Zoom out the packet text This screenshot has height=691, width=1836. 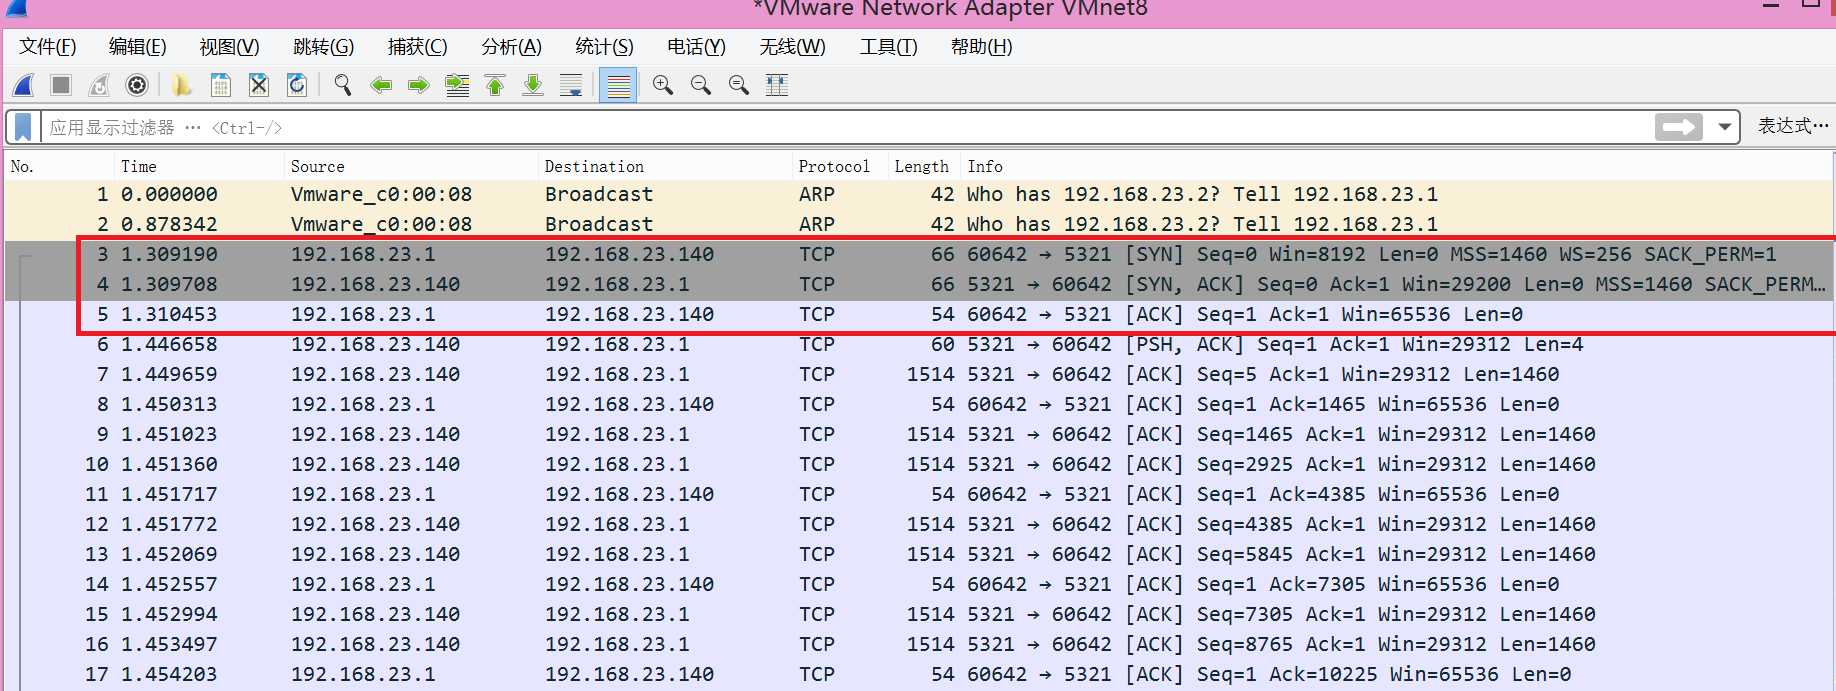pyautogui.click(x=700, y=85)
